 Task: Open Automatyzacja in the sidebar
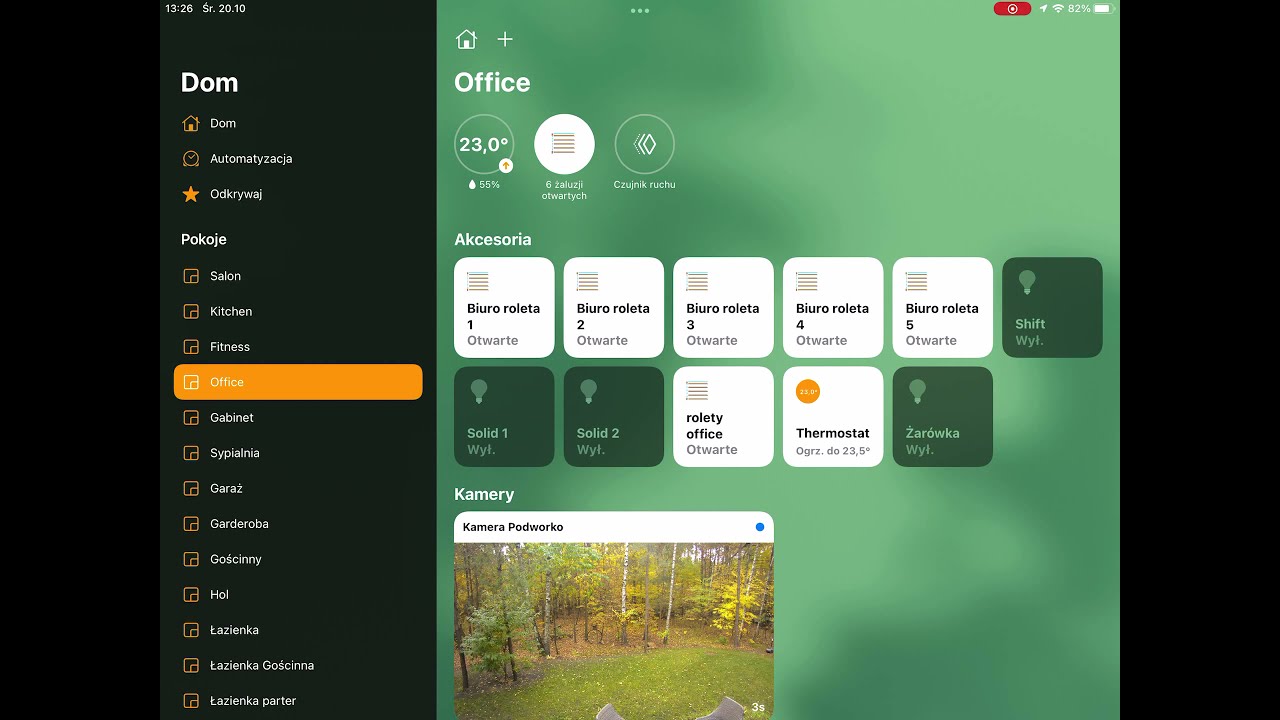(x=298, y=158)
